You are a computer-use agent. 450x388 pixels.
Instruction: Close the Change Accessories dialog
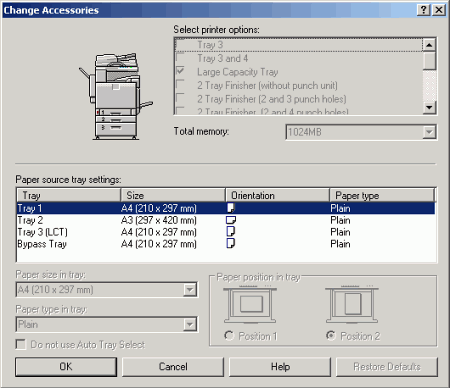(439, 10)
